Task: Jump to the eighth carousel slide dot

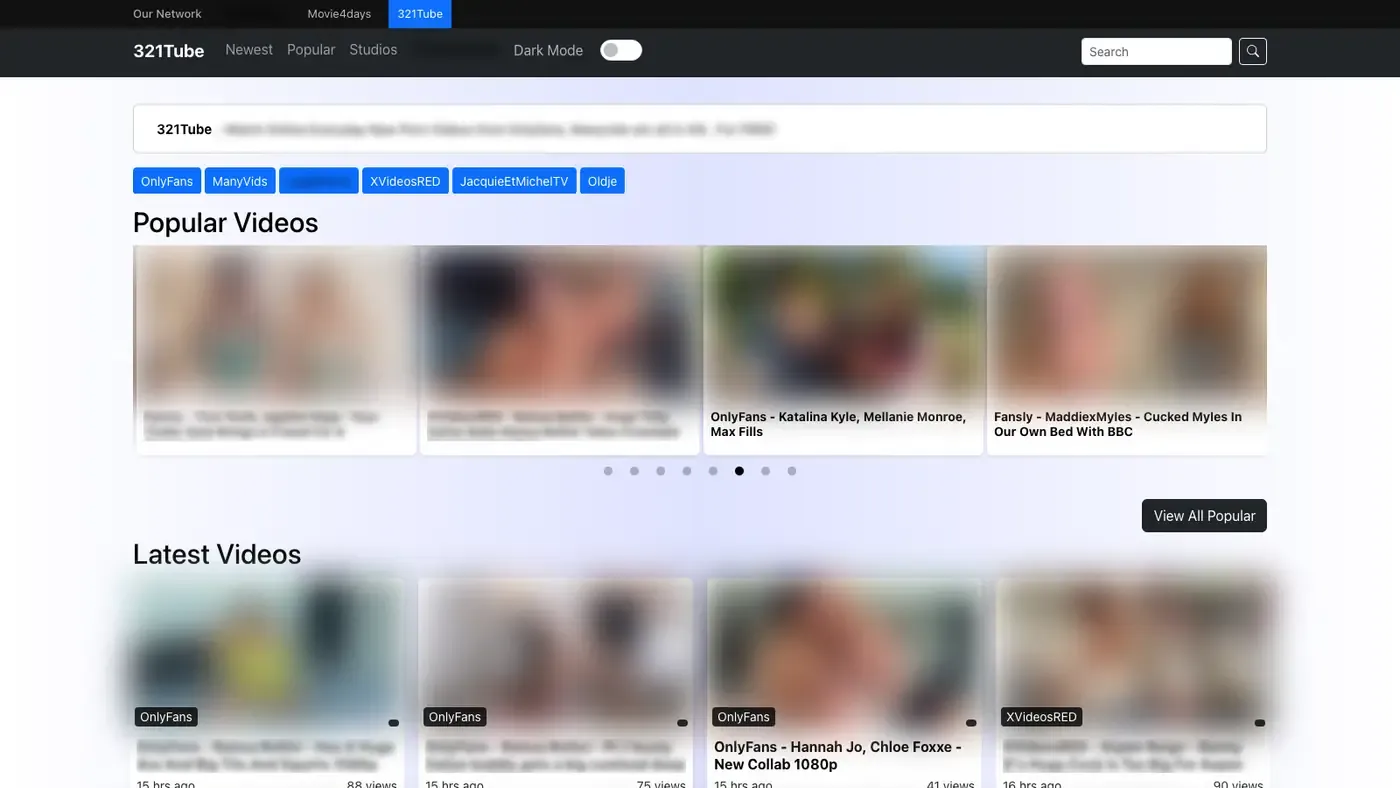Action: coord(792,471)
